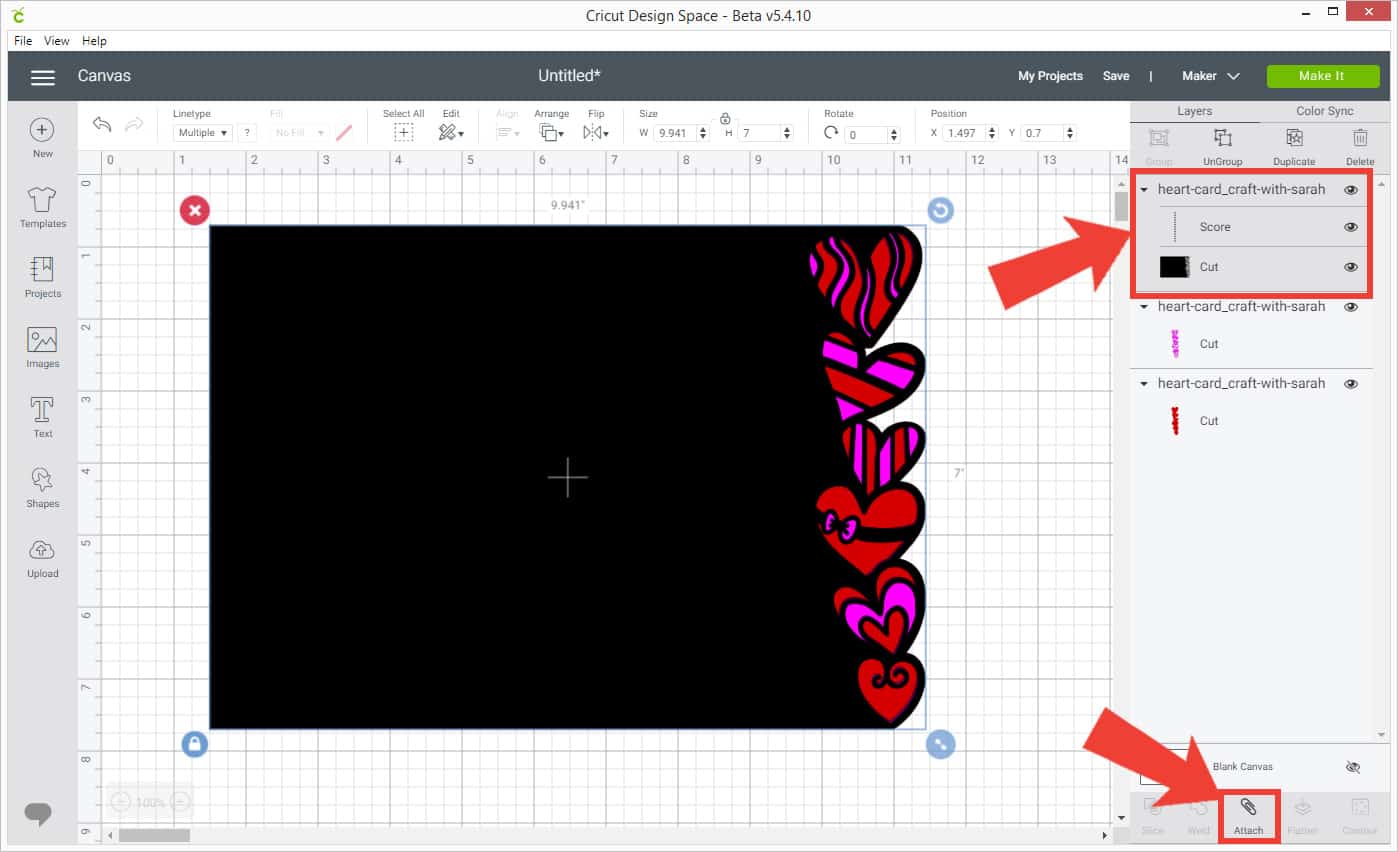Click the Linetype help question mark
The image size is (1398, 852).
[x=247, y=132]
